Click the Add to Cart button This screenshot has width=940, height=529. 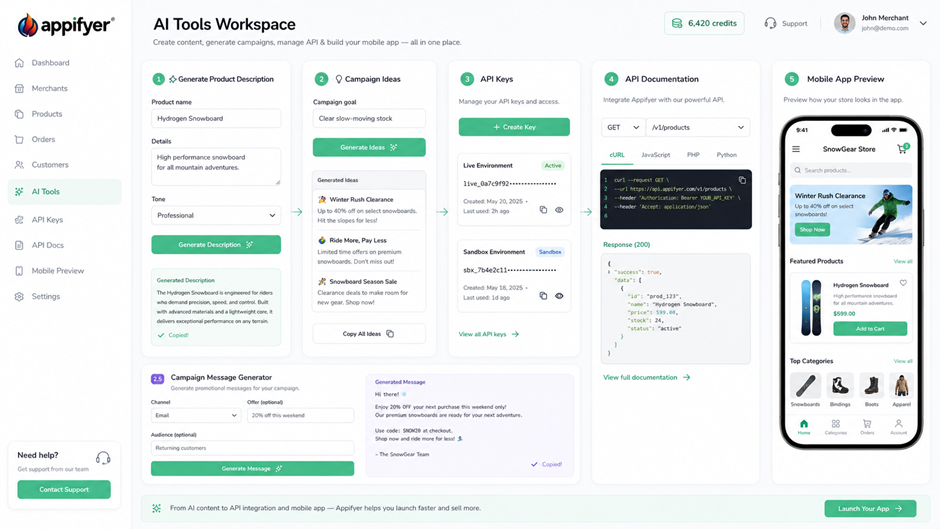pyautogui.click(x=870, y=329)
